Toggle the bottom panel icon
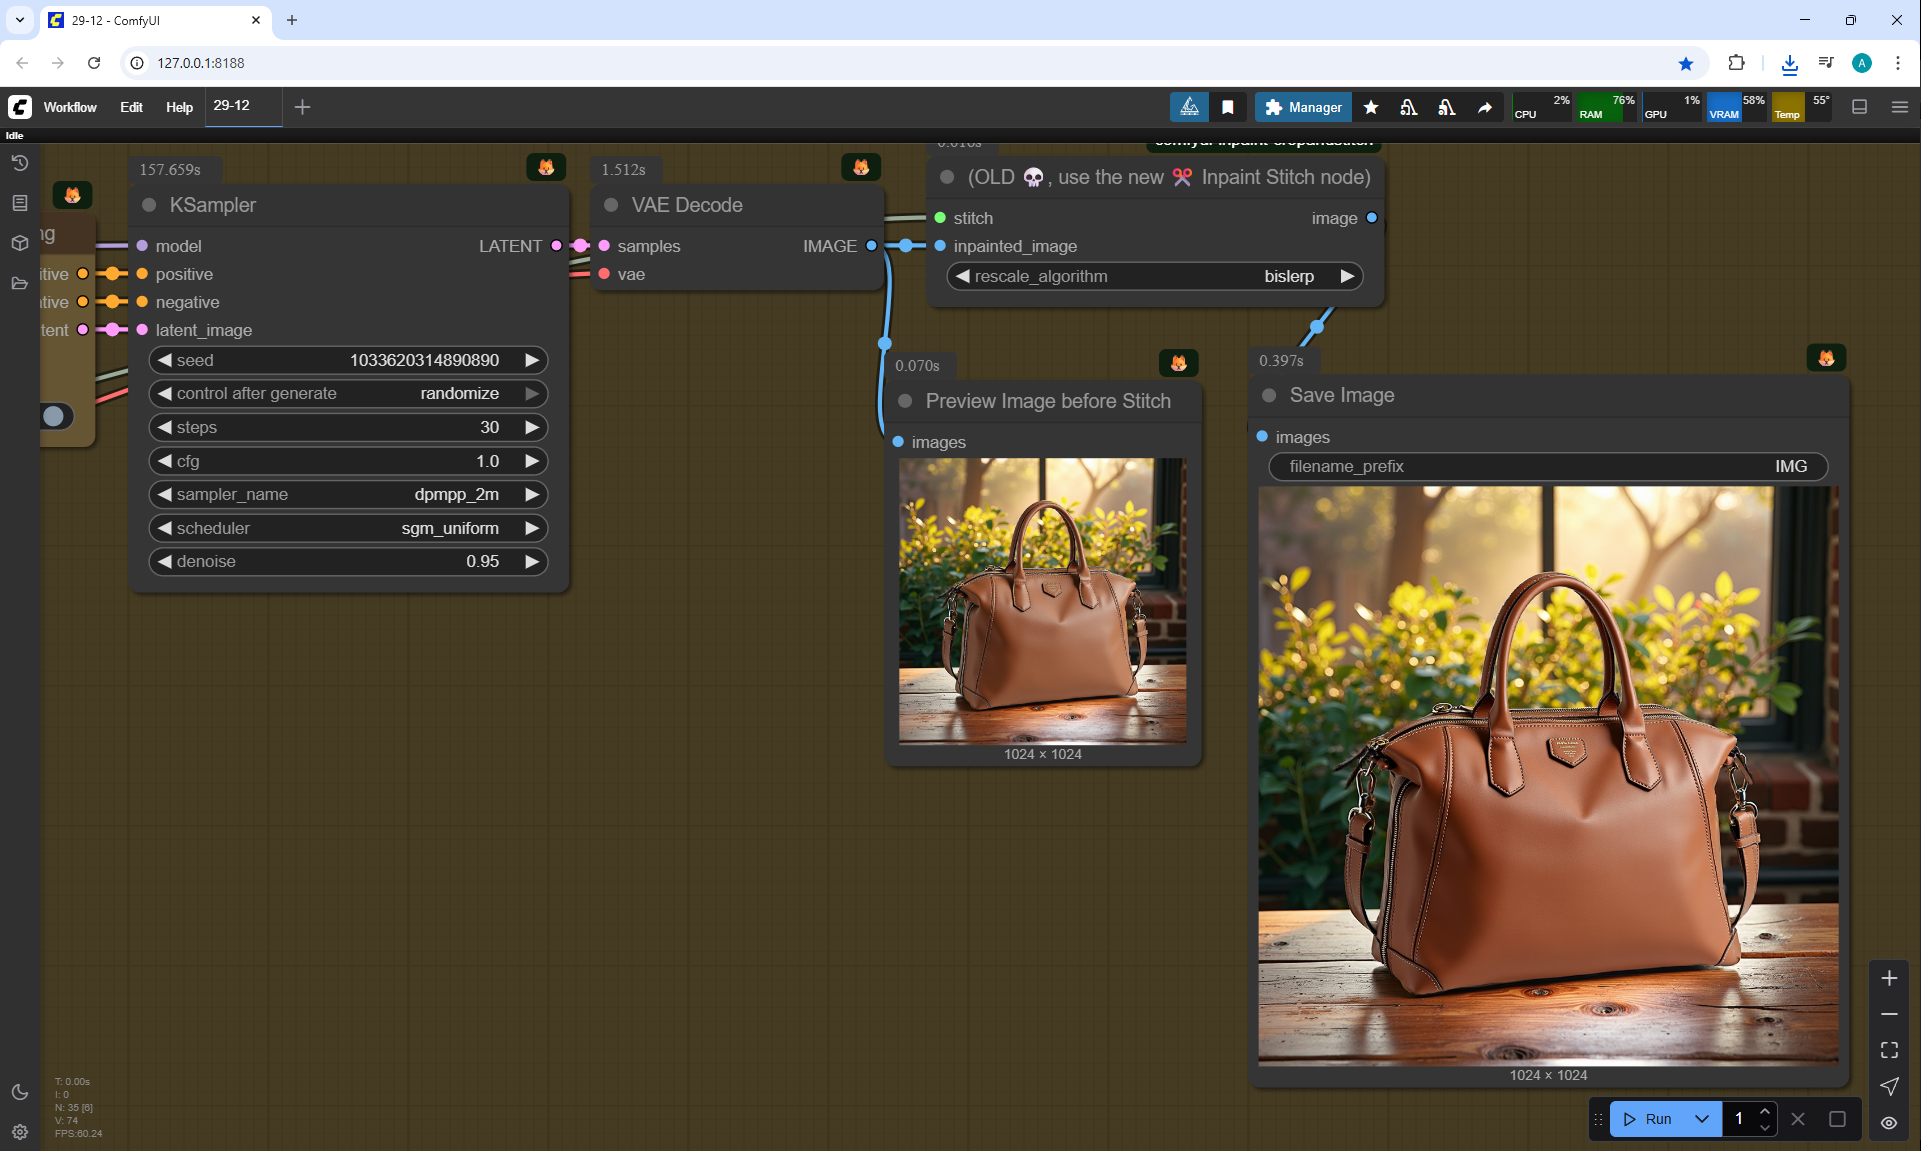This screenshot has height=1151, width=1921. [x=1860, y=107]
